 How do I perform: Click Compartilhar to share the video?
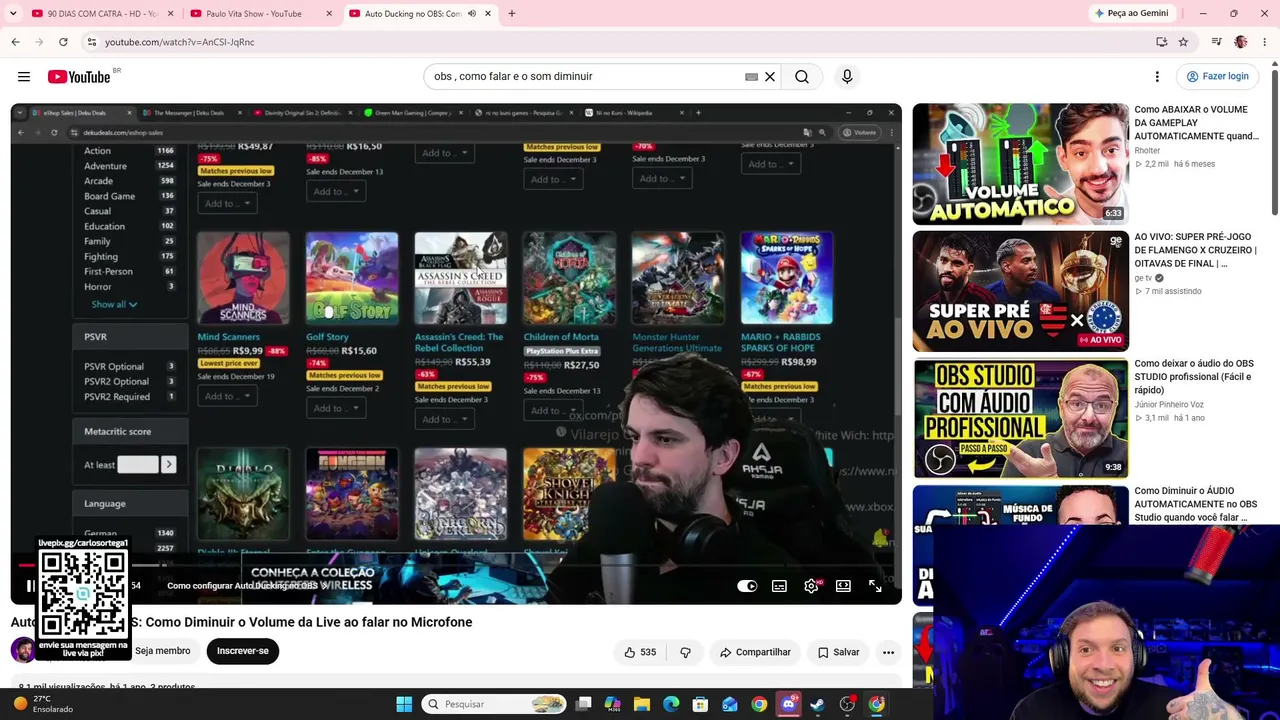pos(755,652)
